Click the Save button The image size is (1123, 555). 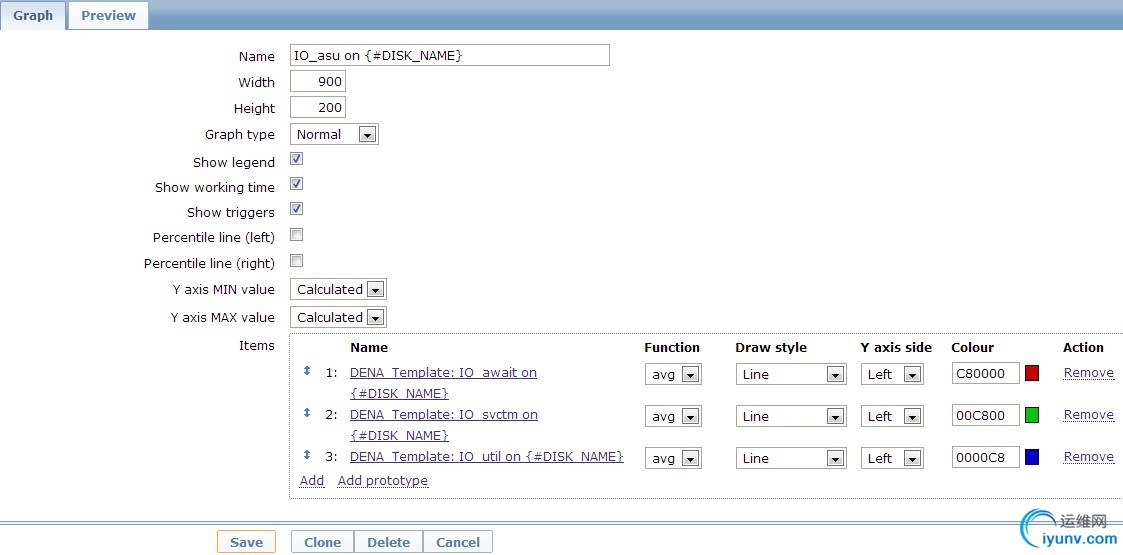click(x=246, y=542)
